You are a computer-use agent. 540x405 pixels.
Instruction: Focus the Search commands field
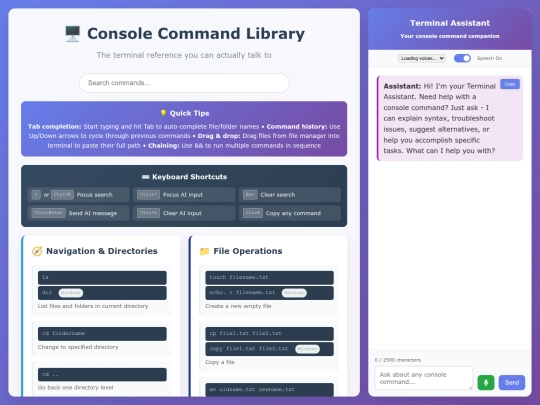click(x=184, y=83)
